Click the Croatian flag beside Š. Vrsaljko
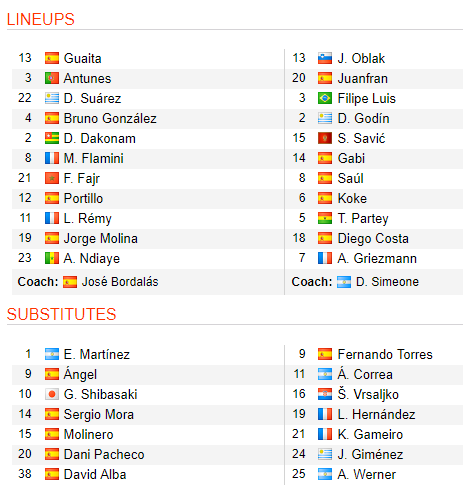Image resolution: width=463 pixels, height=489 pixels. pyautogui.click(x=325, y=394)
